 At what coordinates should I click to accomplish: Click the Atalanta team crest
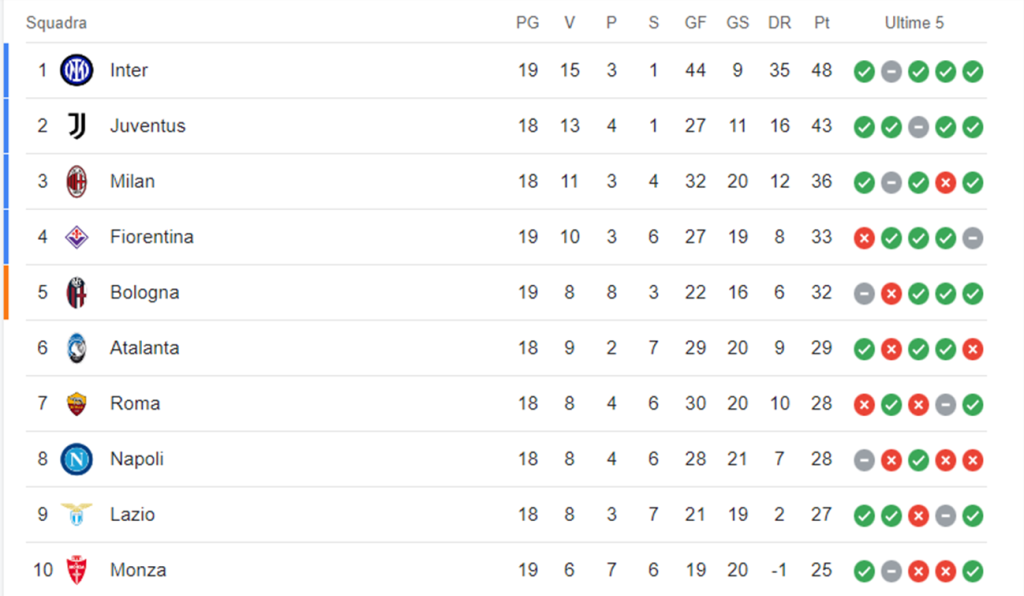click(x=76, y=348)
